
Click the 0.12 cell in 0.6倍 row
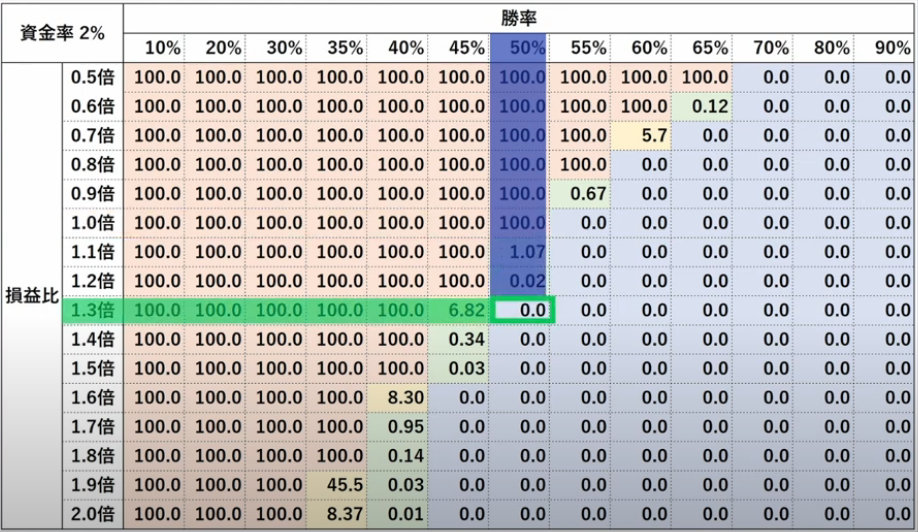pos(703,107)
